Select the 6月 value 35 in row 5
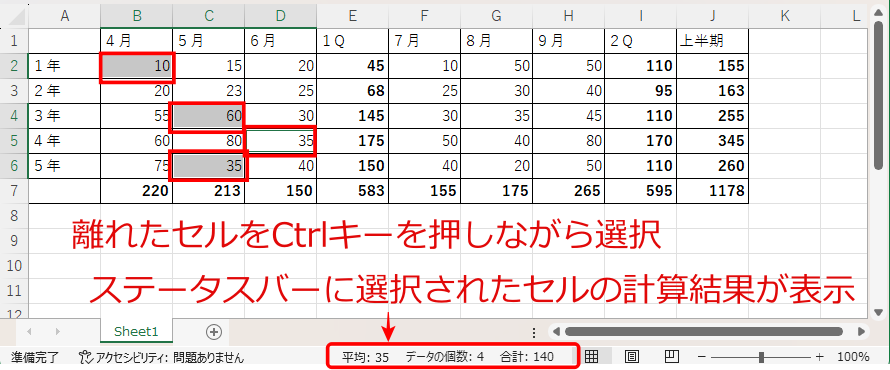Viewport: 890px width, 370px height. click(280, 141)
